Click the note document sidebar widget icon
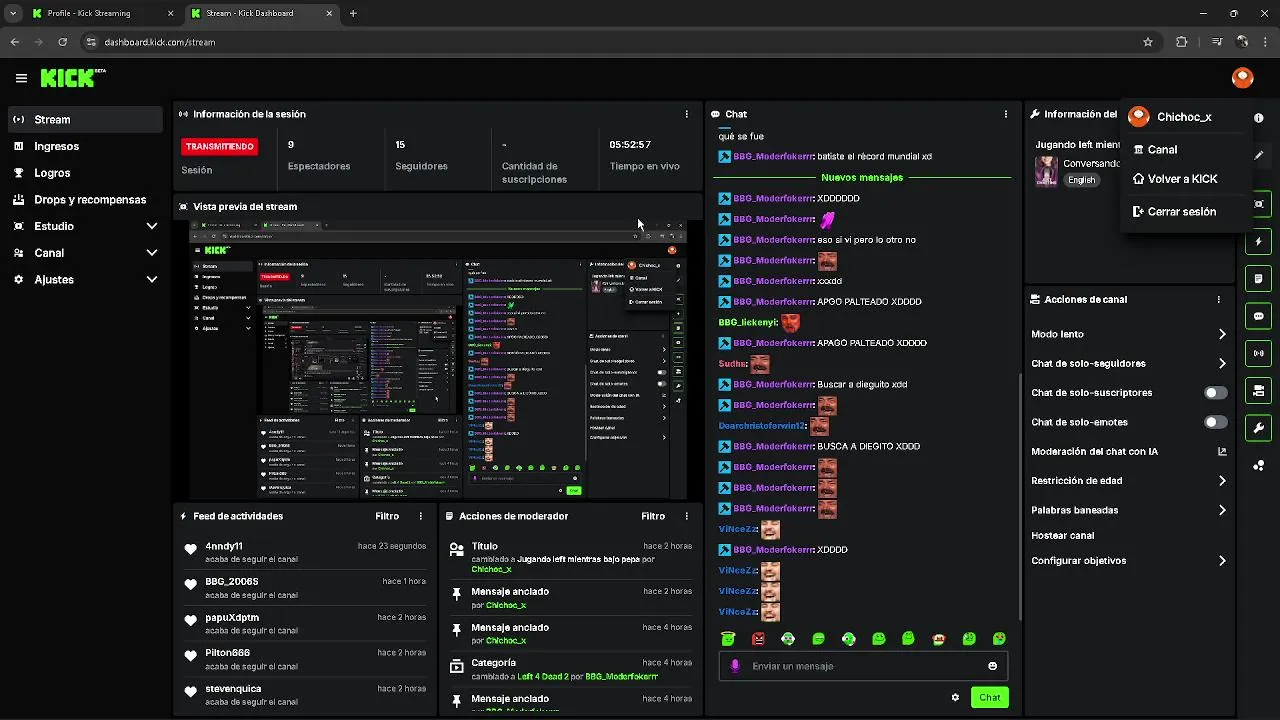Image resolution: width=1280 pixels, height=720 pixels. [1258, 279]
